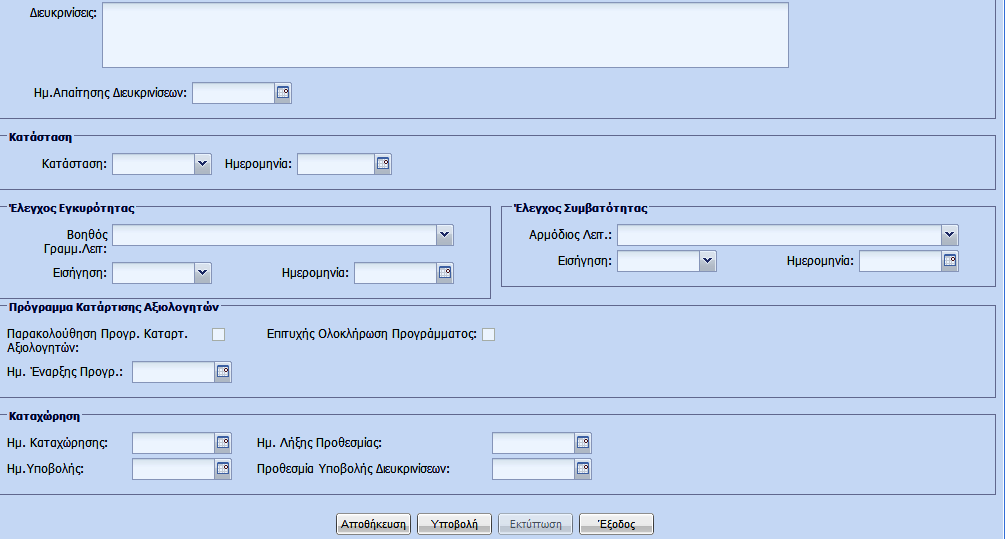
Task: Click Προθεσμία Υποβολής Διευκρινίσεων date field
Action: (x=533, y=469)
